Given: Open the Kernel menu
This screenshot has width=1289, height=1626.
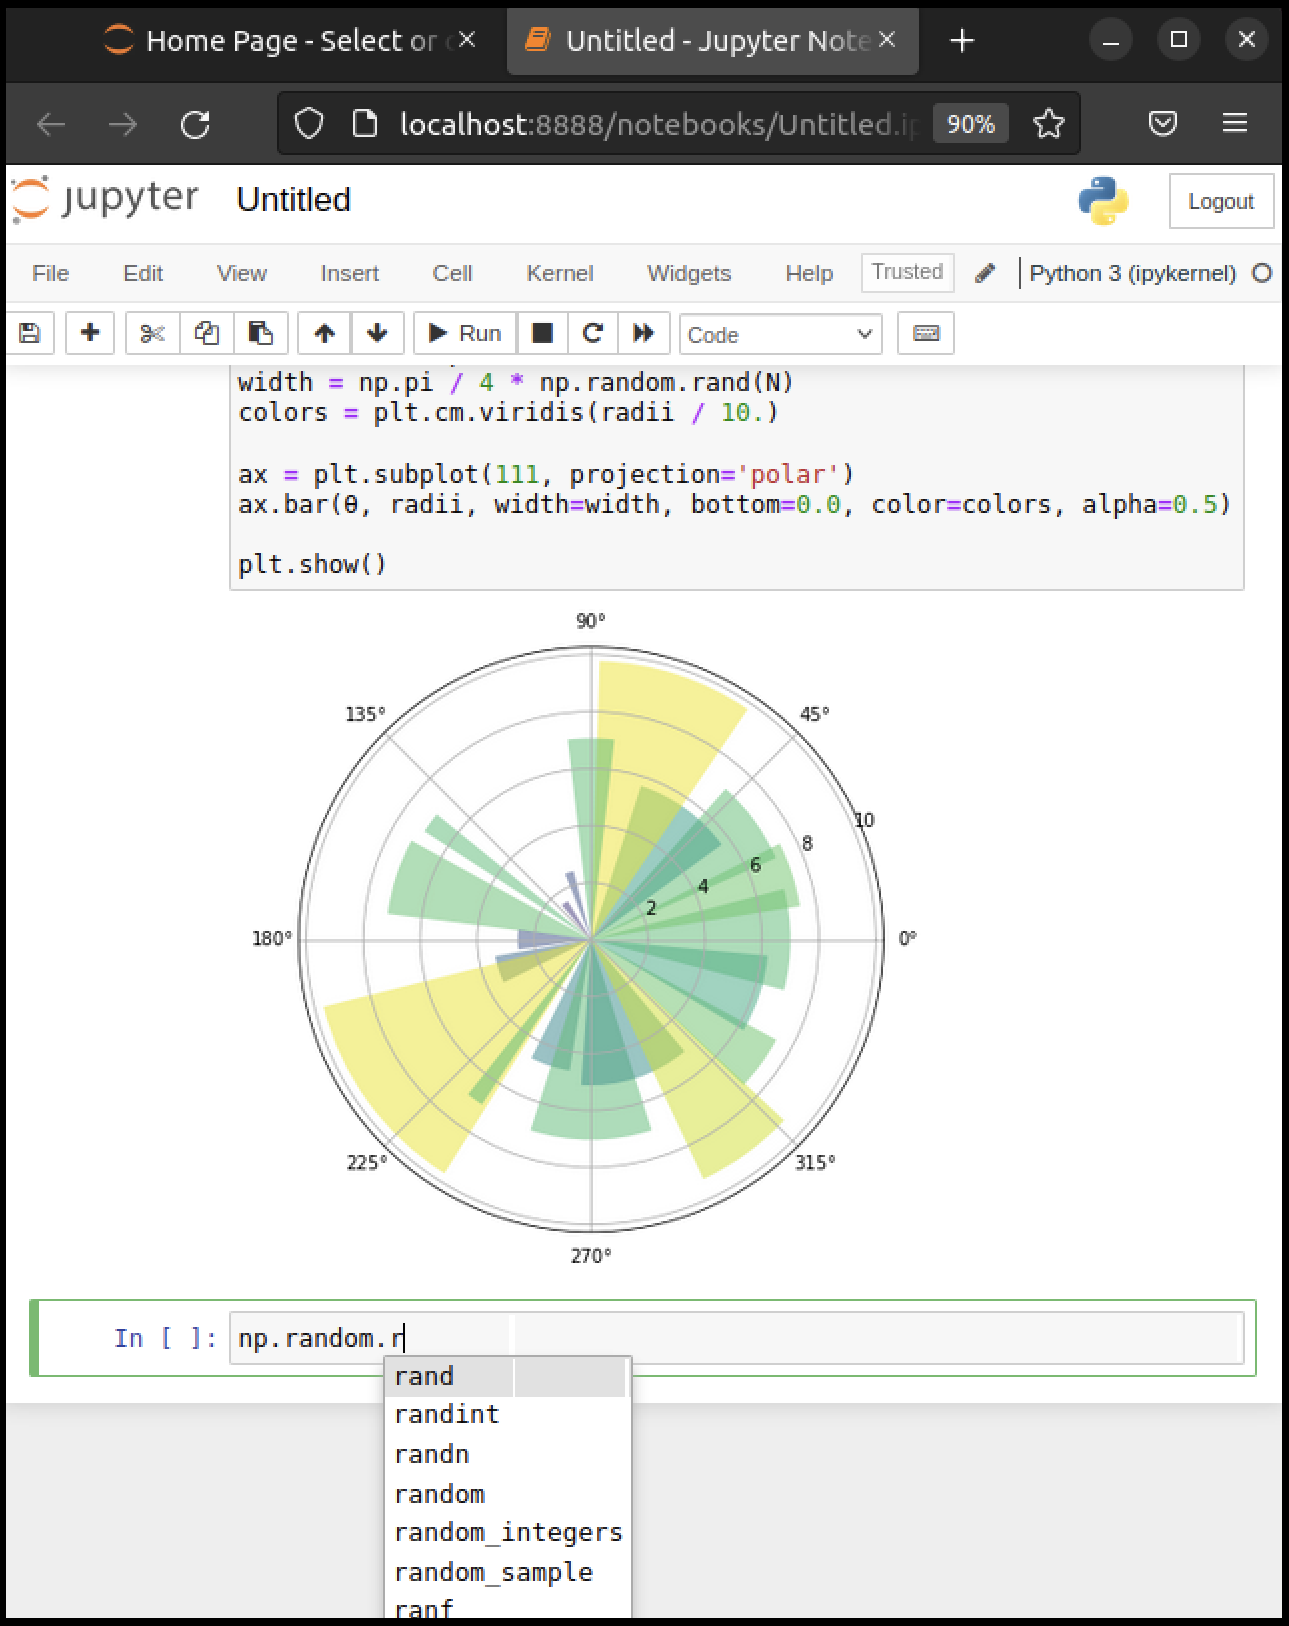Looking at the screenshot, I should (x=559, y=273).
